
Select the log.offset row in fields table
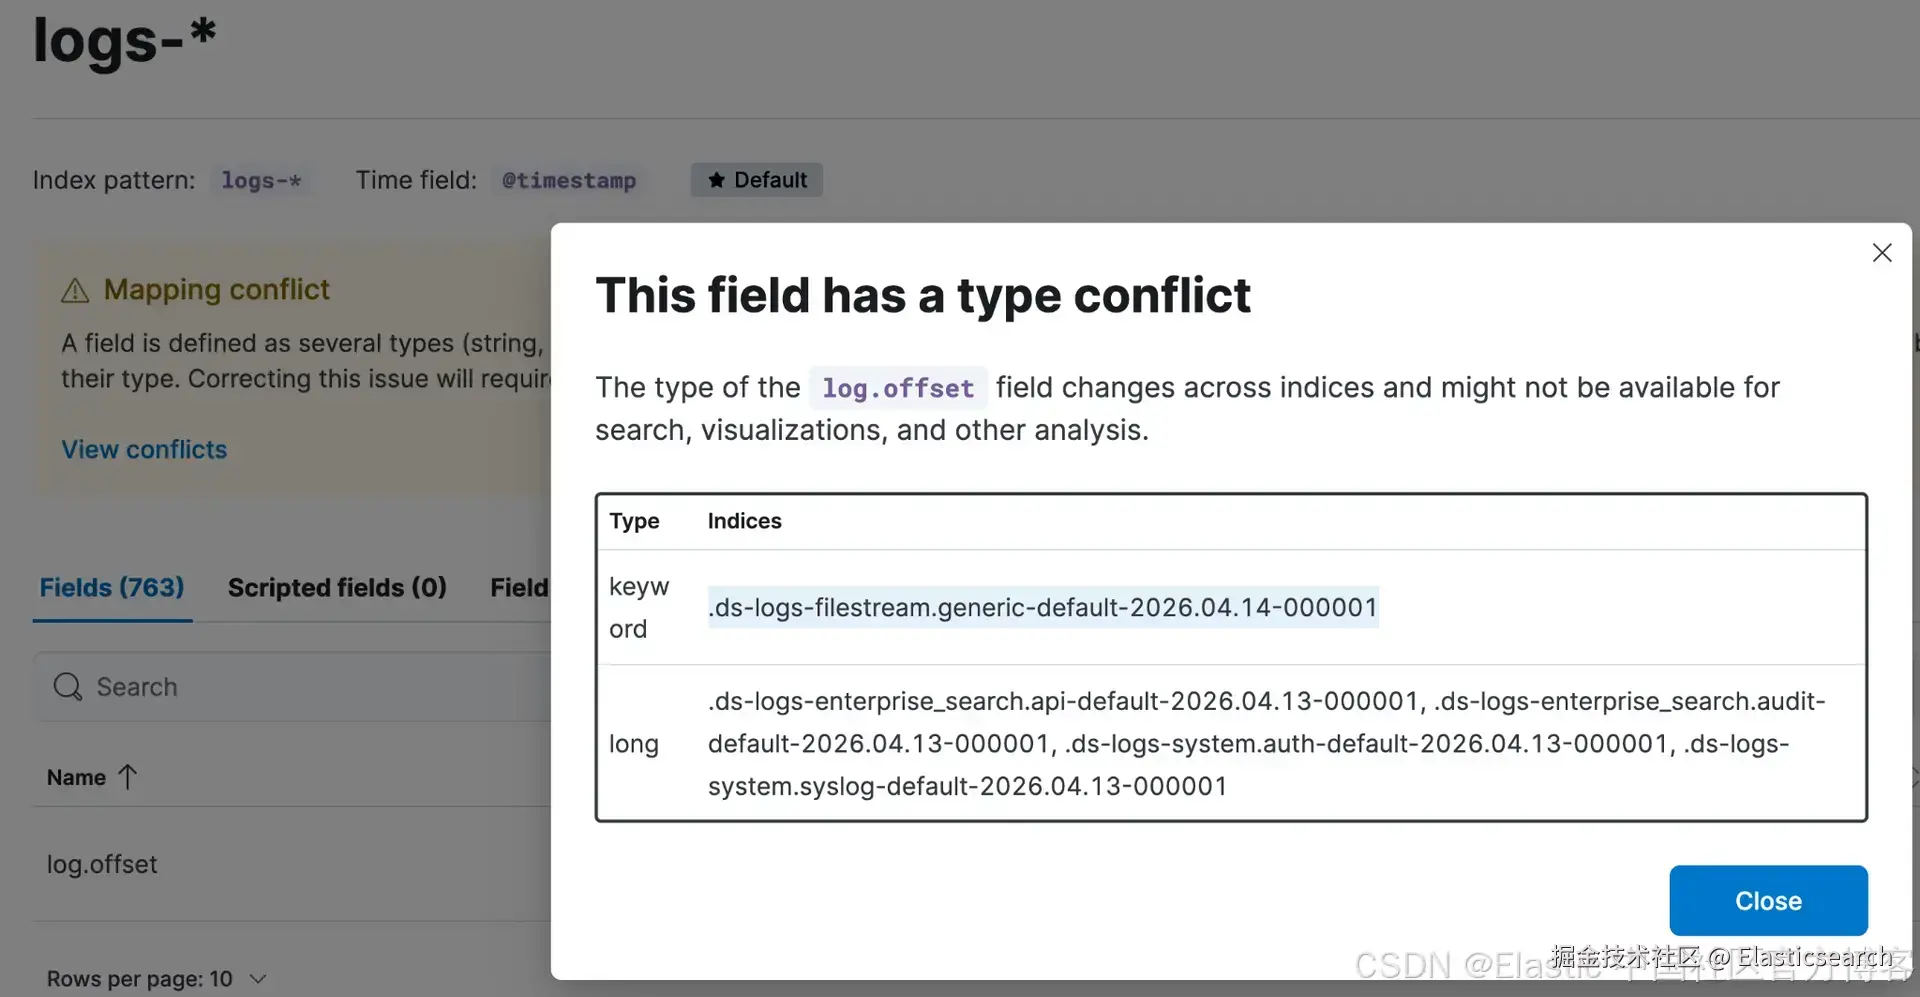point(102,864)
